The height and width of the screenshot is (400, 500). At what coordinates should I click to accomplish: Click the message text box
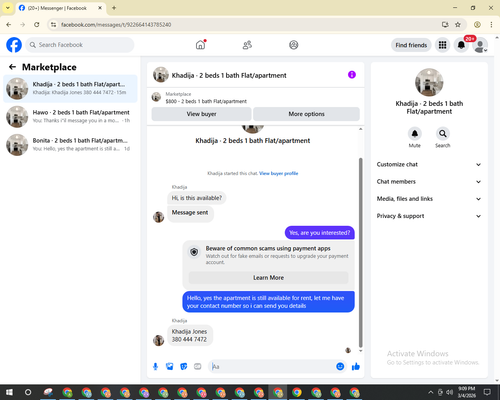click(272, 367)
